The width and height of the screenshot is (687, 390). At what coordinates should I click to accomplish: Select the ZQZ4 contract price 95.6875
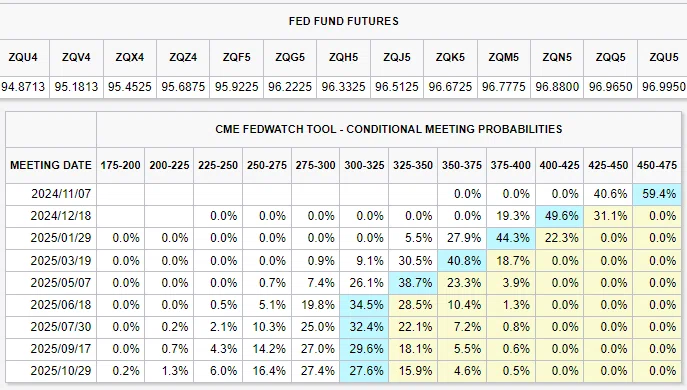point(183,87)
